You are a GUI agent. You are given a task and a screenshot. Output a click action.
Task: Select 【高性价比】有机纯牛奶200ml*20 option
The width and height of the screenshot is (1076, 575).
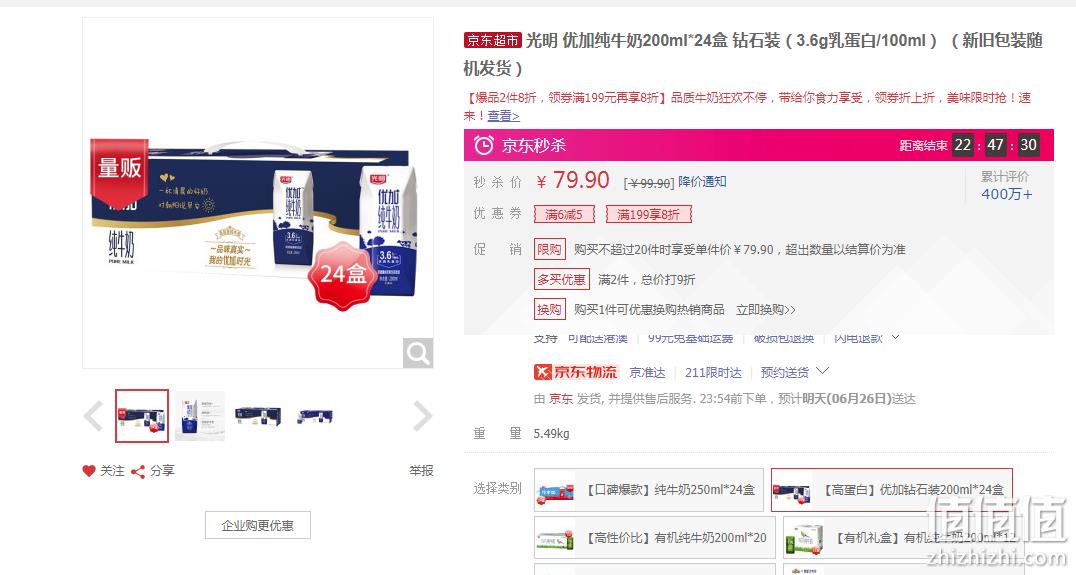coord(655,538)
